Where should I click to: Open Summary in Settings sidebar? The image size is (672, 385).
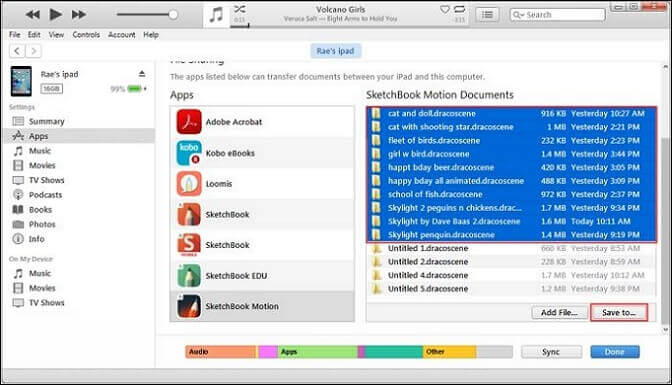(x=46, y=121)
